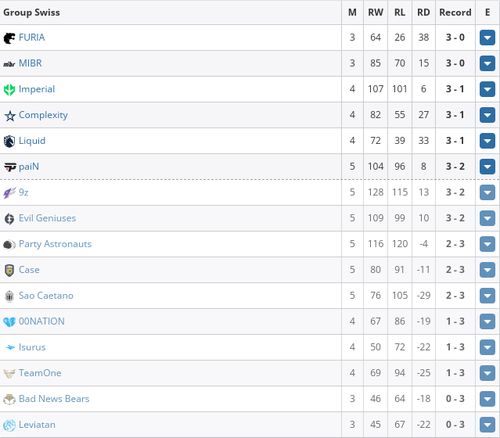Open the Complexity team link
Screen dimensions: 500x438
tap(43, 115)
